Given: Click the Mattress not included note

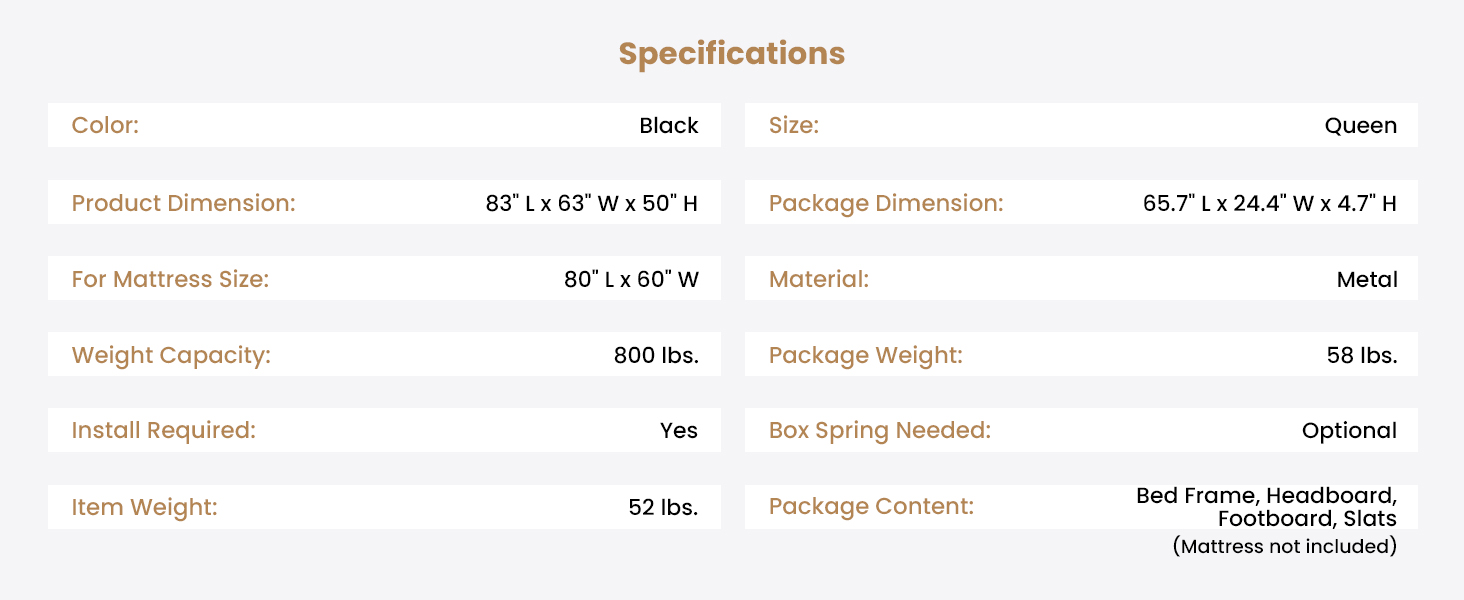Looking at the screenshot, I should coord(1284,546).
